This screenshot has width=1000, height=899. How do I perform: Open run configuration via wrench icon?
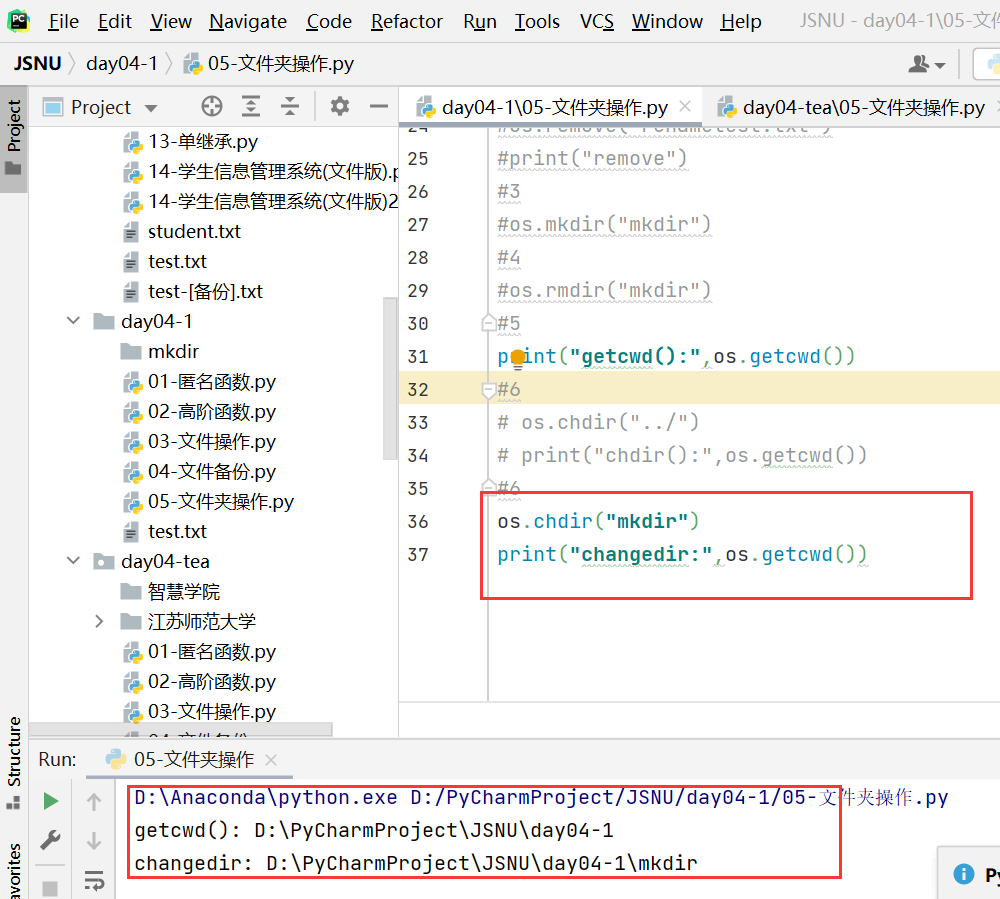pos(50,840)
